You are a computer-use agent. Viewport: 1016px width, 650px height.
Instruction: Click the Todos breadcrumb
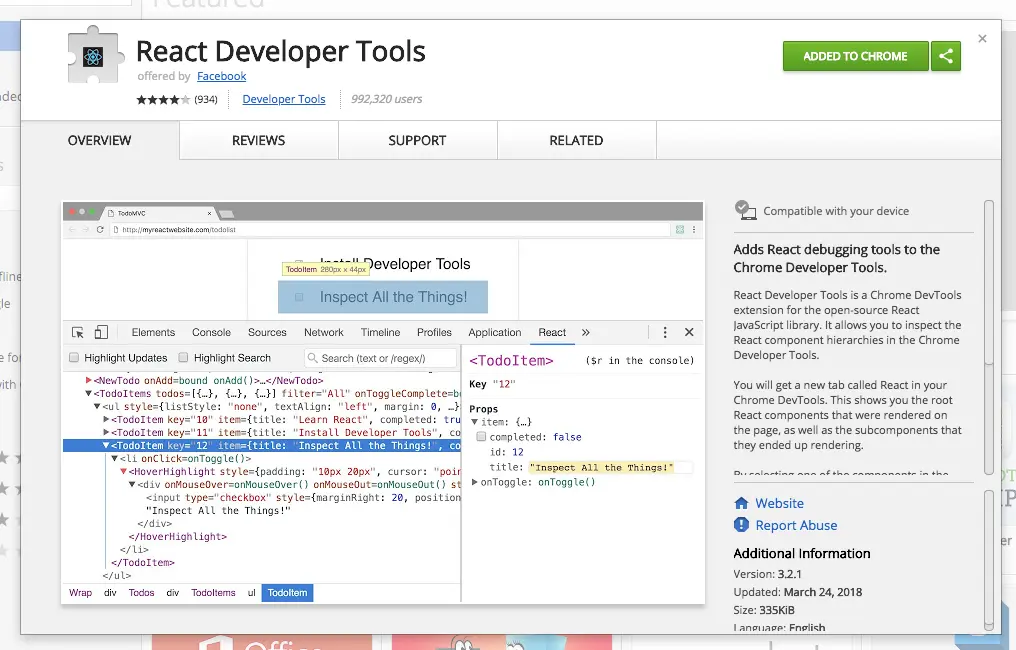(x=141, y=593)
